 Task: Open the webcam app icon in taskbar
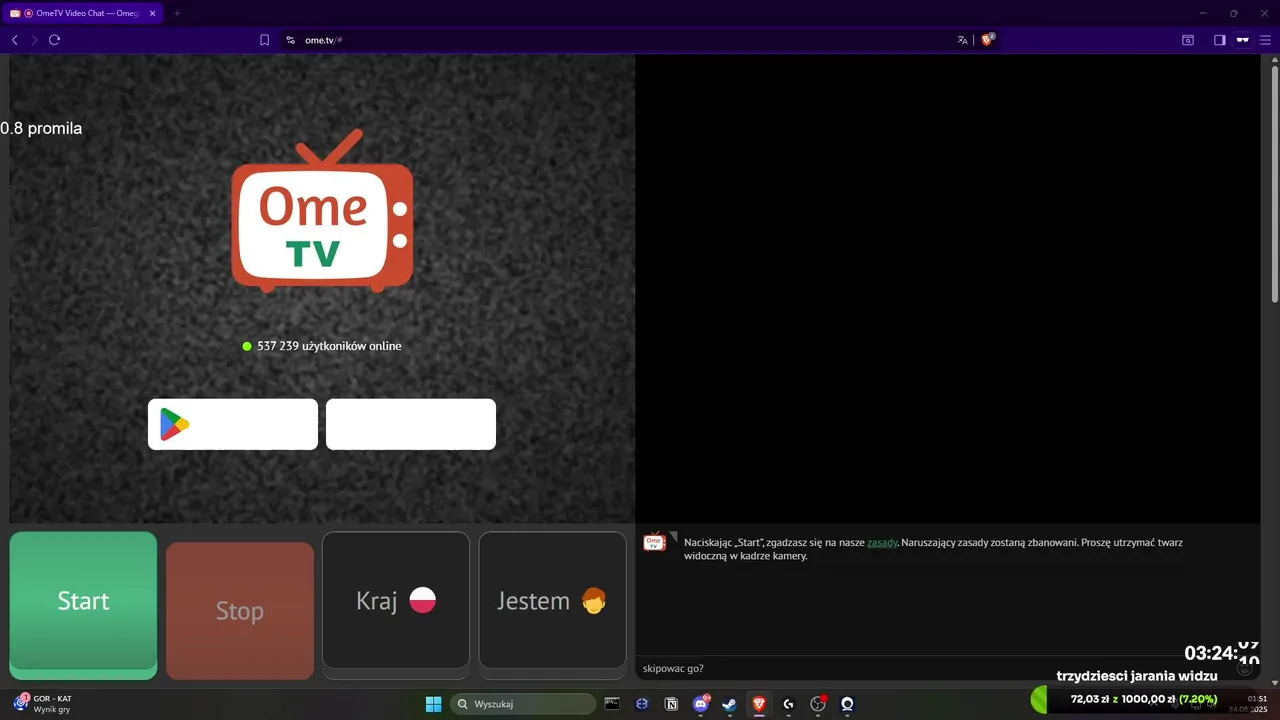coord(847,704)
